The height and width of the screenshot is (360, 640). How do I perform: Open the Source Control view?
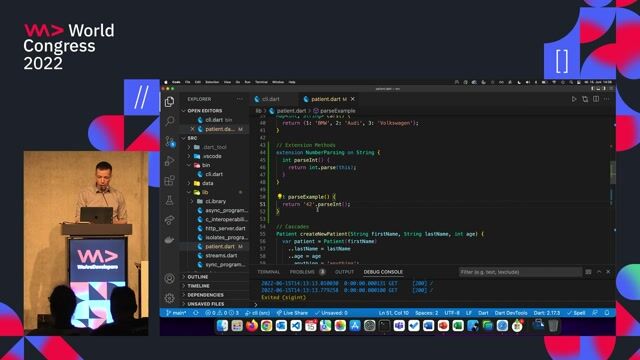169,141
